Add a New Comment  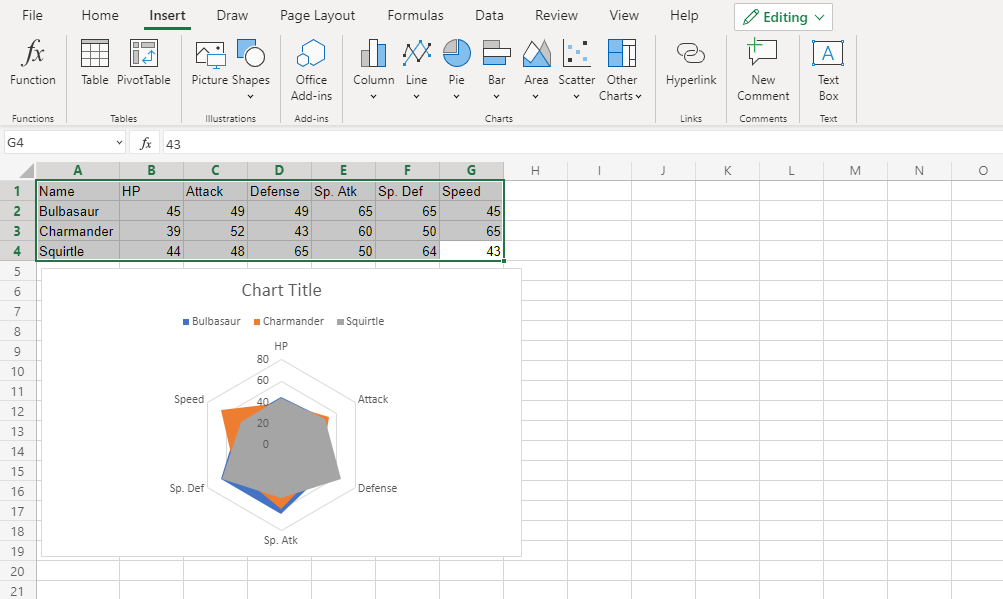(x=762, y=67)
